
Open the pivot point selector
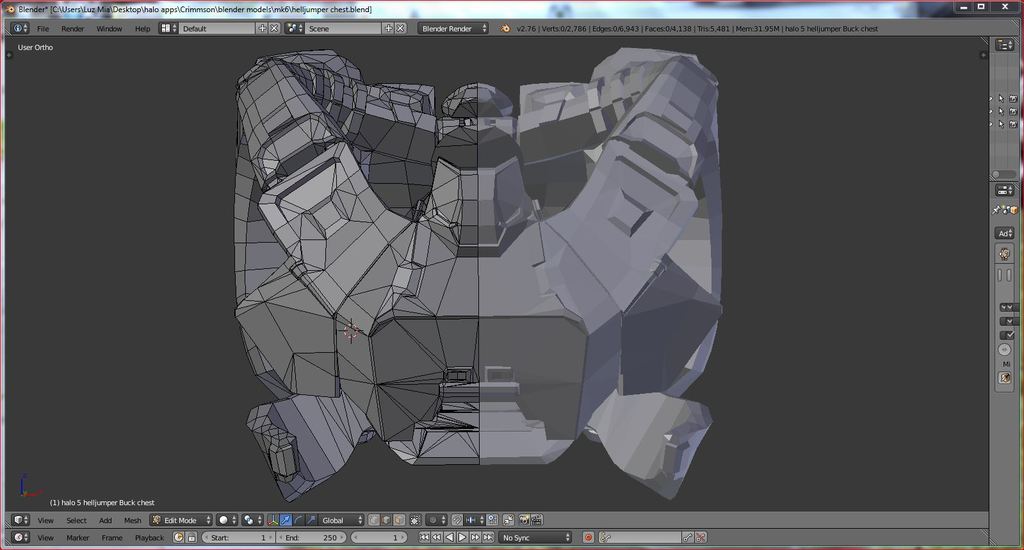(x=251, y=520)
